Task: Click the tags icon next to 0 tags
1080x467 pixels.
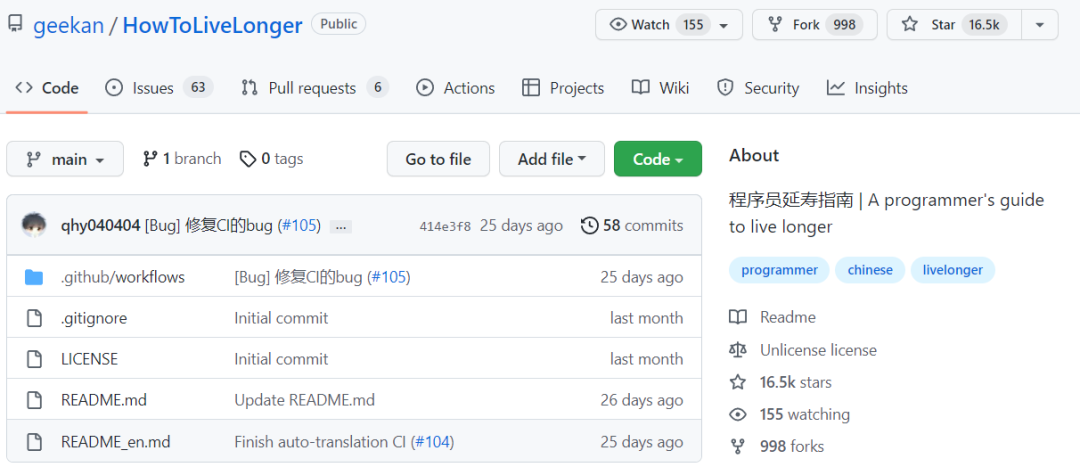Action: coord(247,159)
